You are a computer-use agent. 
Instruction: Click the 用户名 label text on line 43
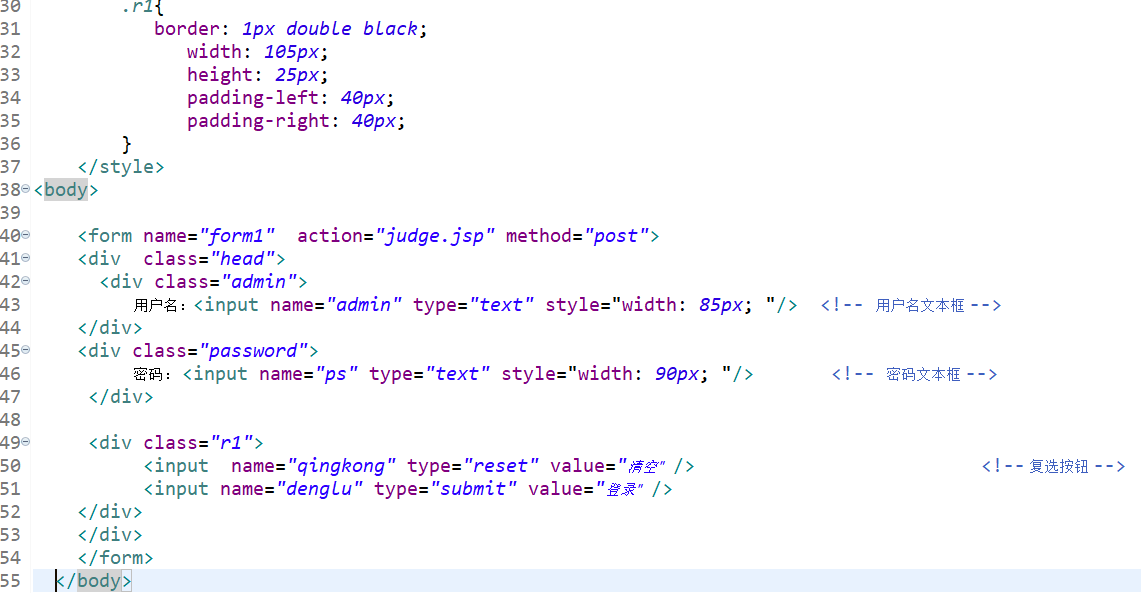tap(155, 306)
